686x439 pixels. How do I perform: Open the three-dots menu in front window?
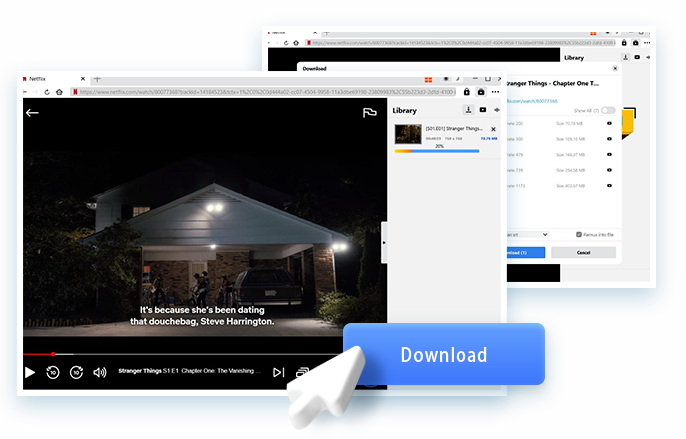coord(495,92)
